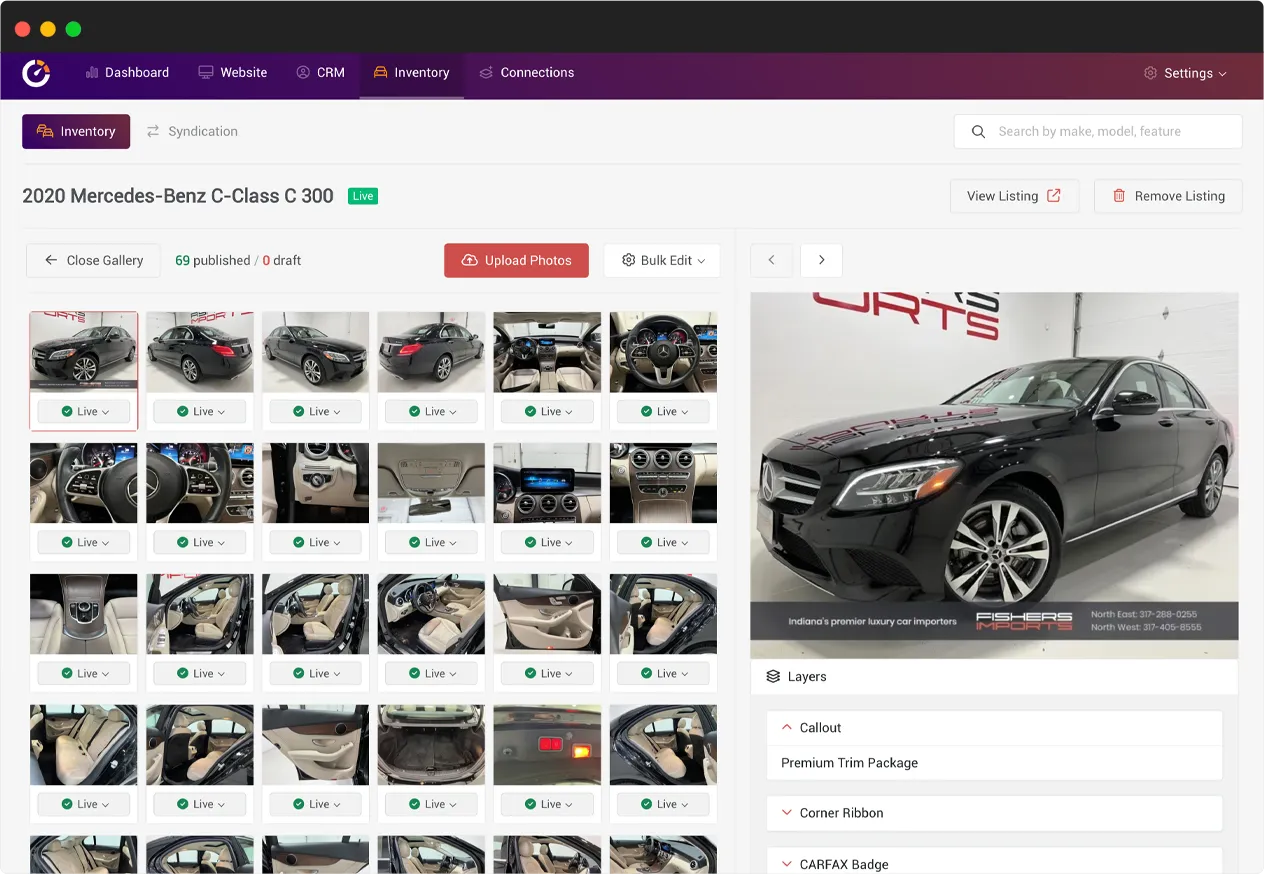Click the trash icon in Remove Listing
Screen dimensions: 1264x874
[1119, 196]
